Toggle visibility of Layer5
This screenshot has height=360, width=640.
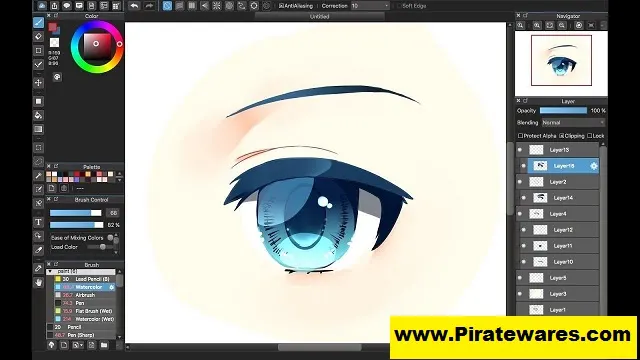(520, 278)
